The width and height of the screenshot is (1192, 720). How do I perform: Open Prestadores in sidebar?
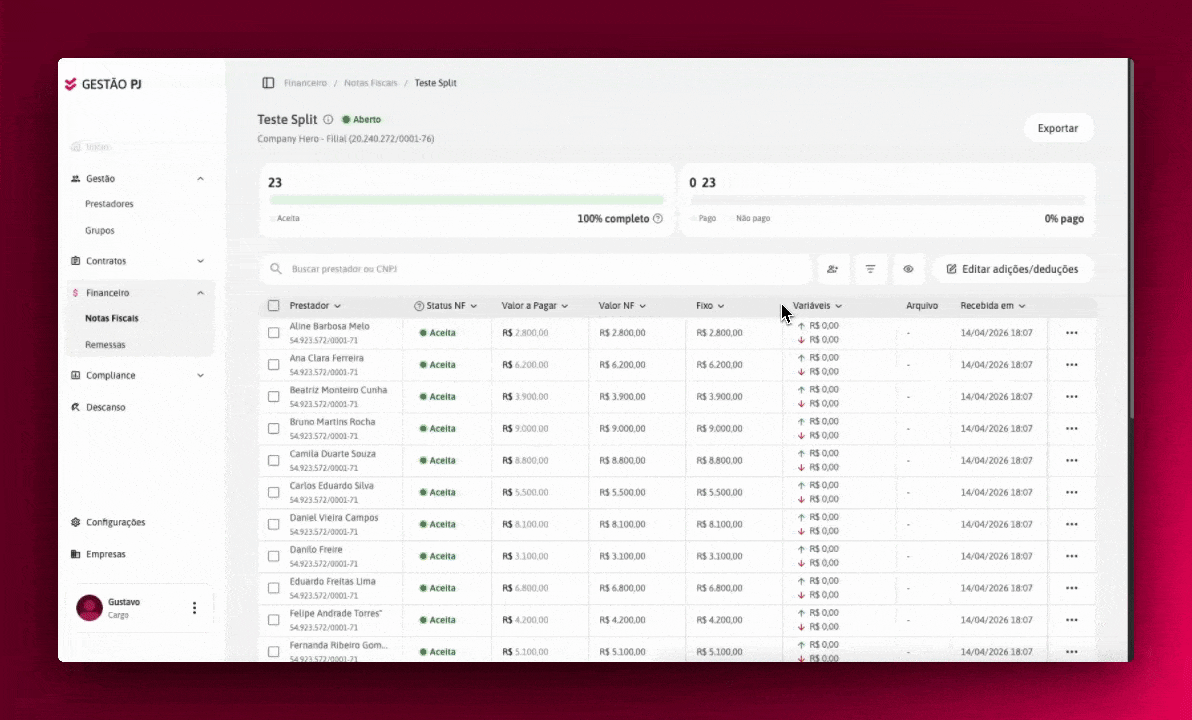pyautogui.click(x=109, y=204)
